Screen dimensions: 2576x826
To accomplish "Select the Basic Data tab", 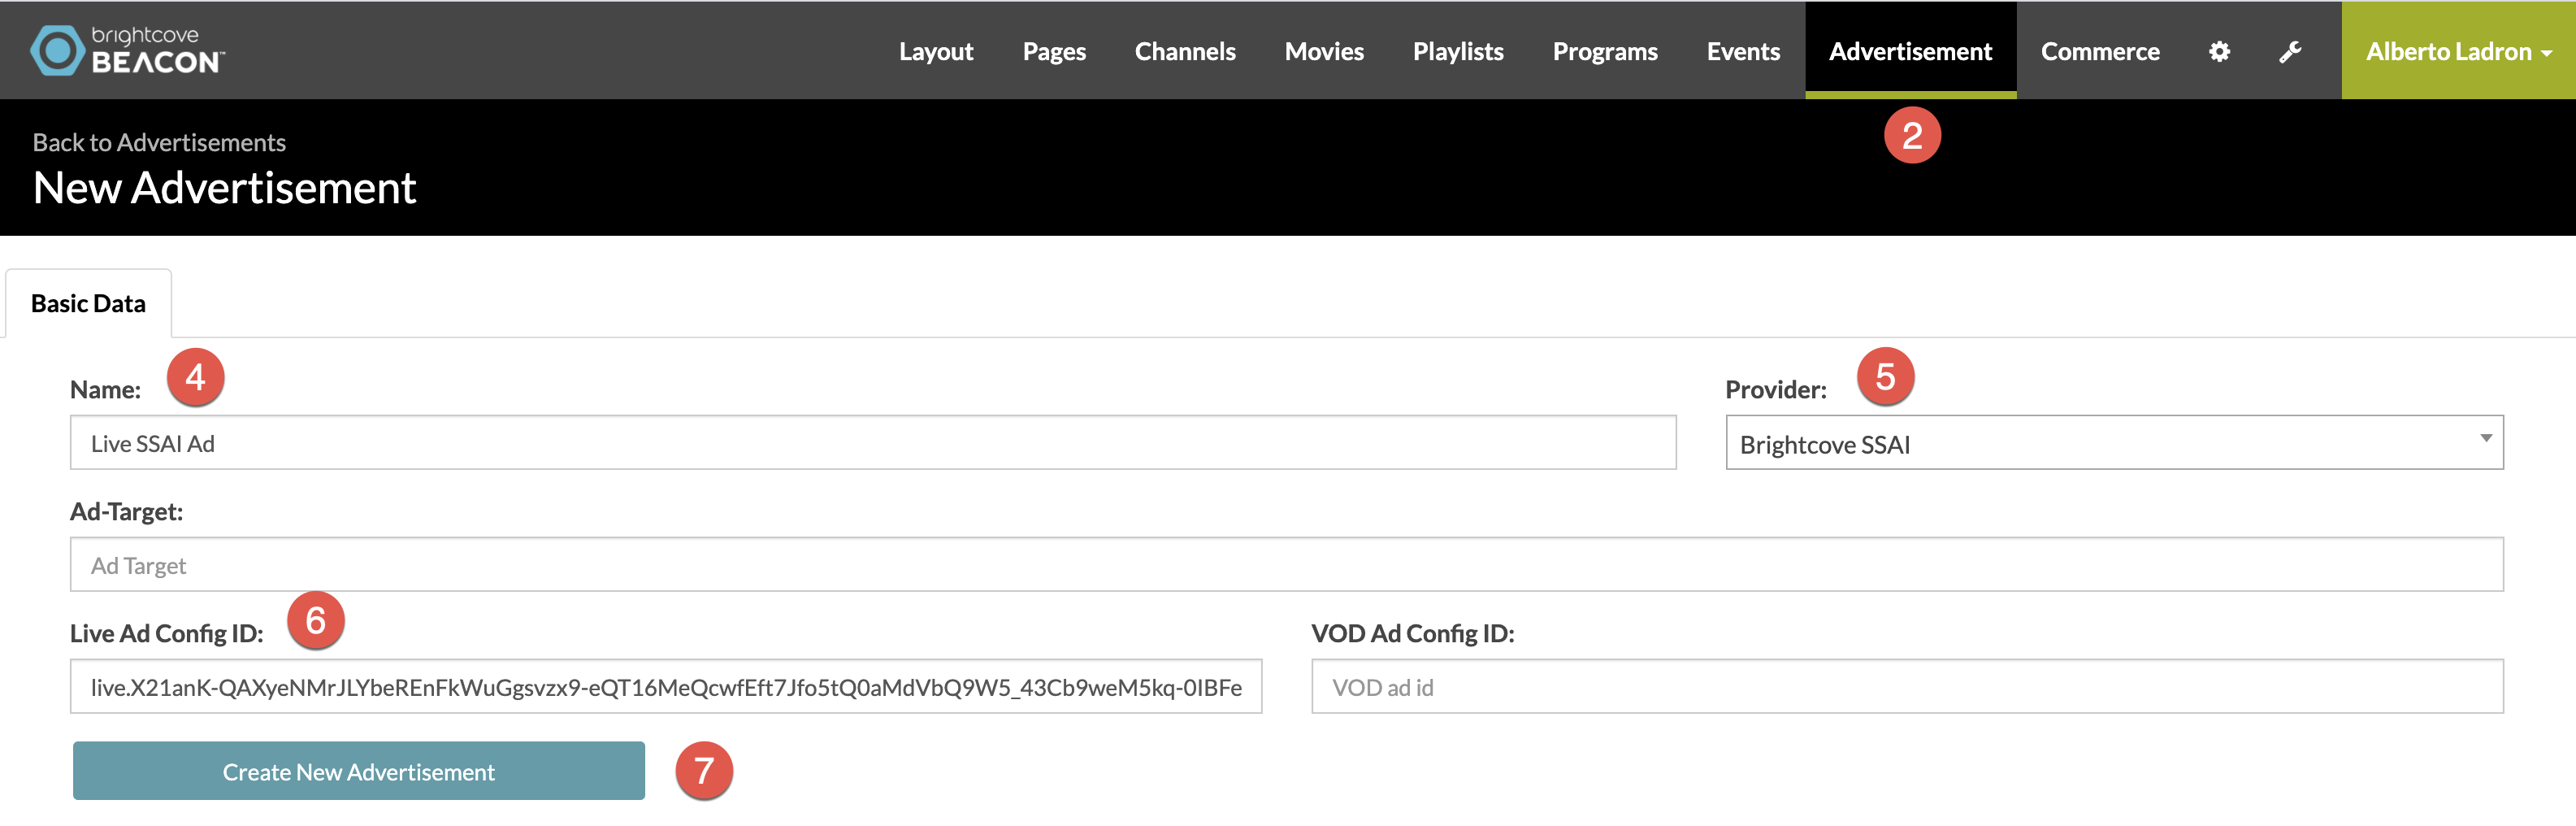I will click(x=88, y=303).
